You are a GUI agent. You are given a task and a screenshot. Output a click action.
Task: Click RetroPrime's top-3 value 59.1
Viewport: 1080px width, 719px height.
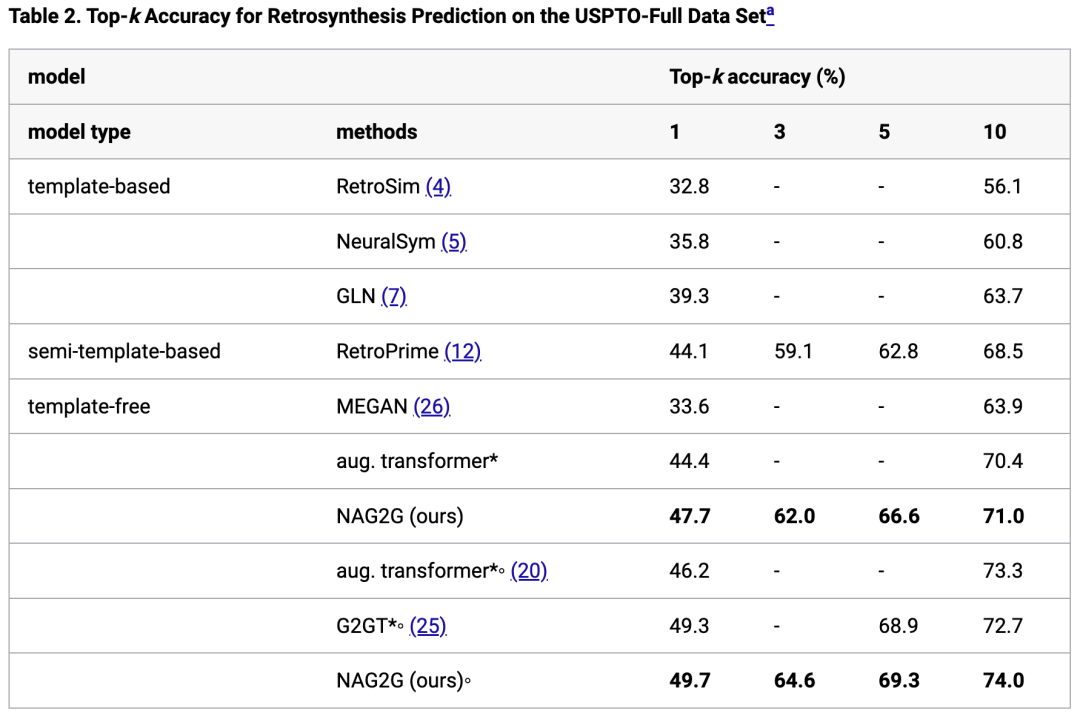point(793,351)
